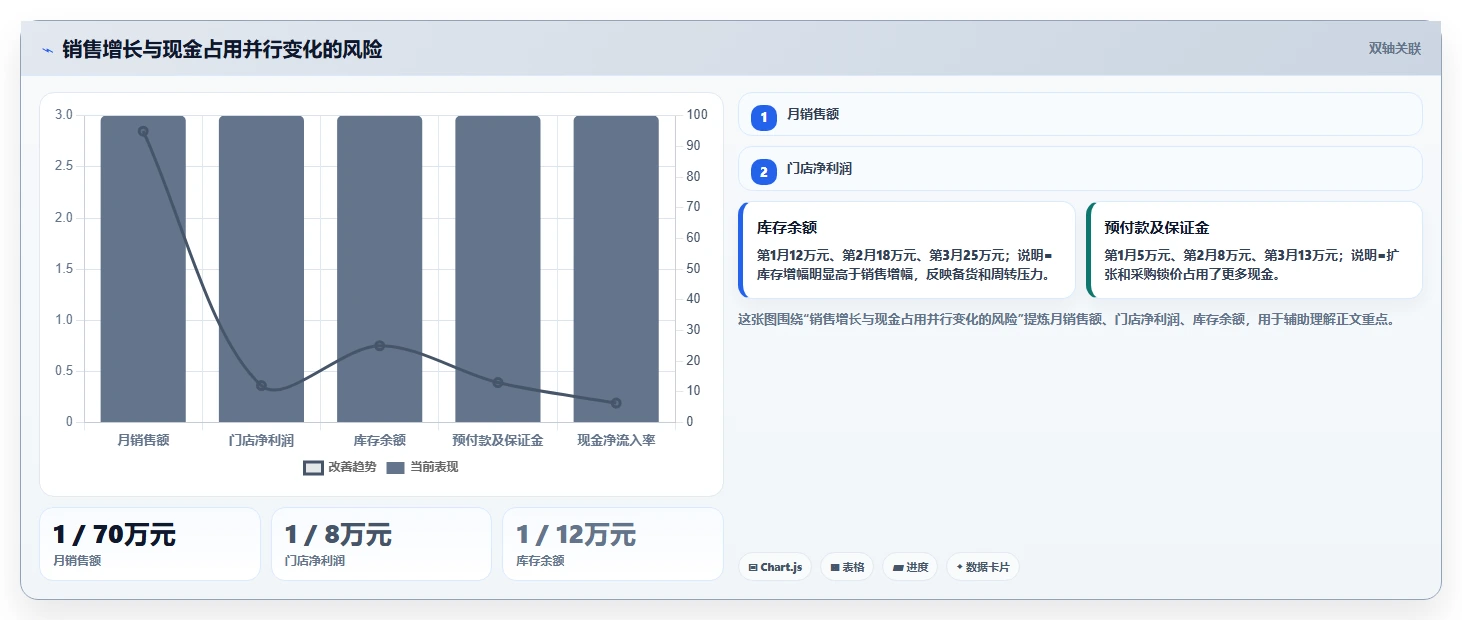The width and height of the screenshot is (1462, 620).
Task: Click the Chart.js chip icon
Action: point(752,568)
